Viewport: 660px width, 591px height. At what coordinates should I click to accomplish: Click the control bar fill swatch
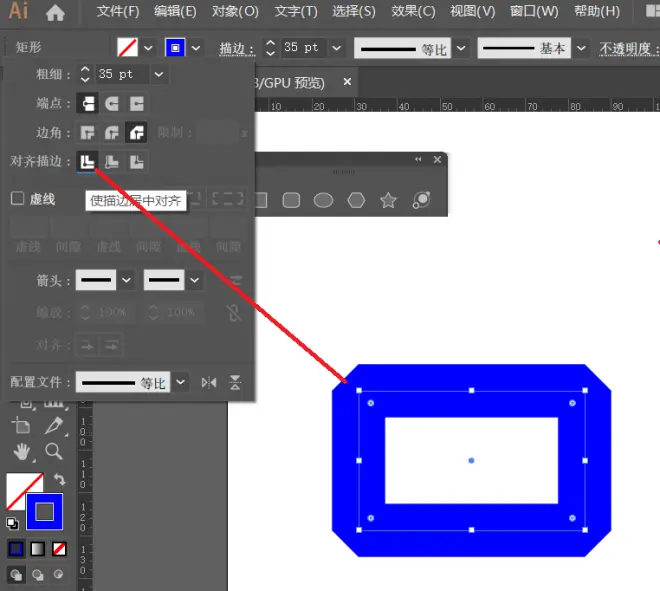coord(127,48)
